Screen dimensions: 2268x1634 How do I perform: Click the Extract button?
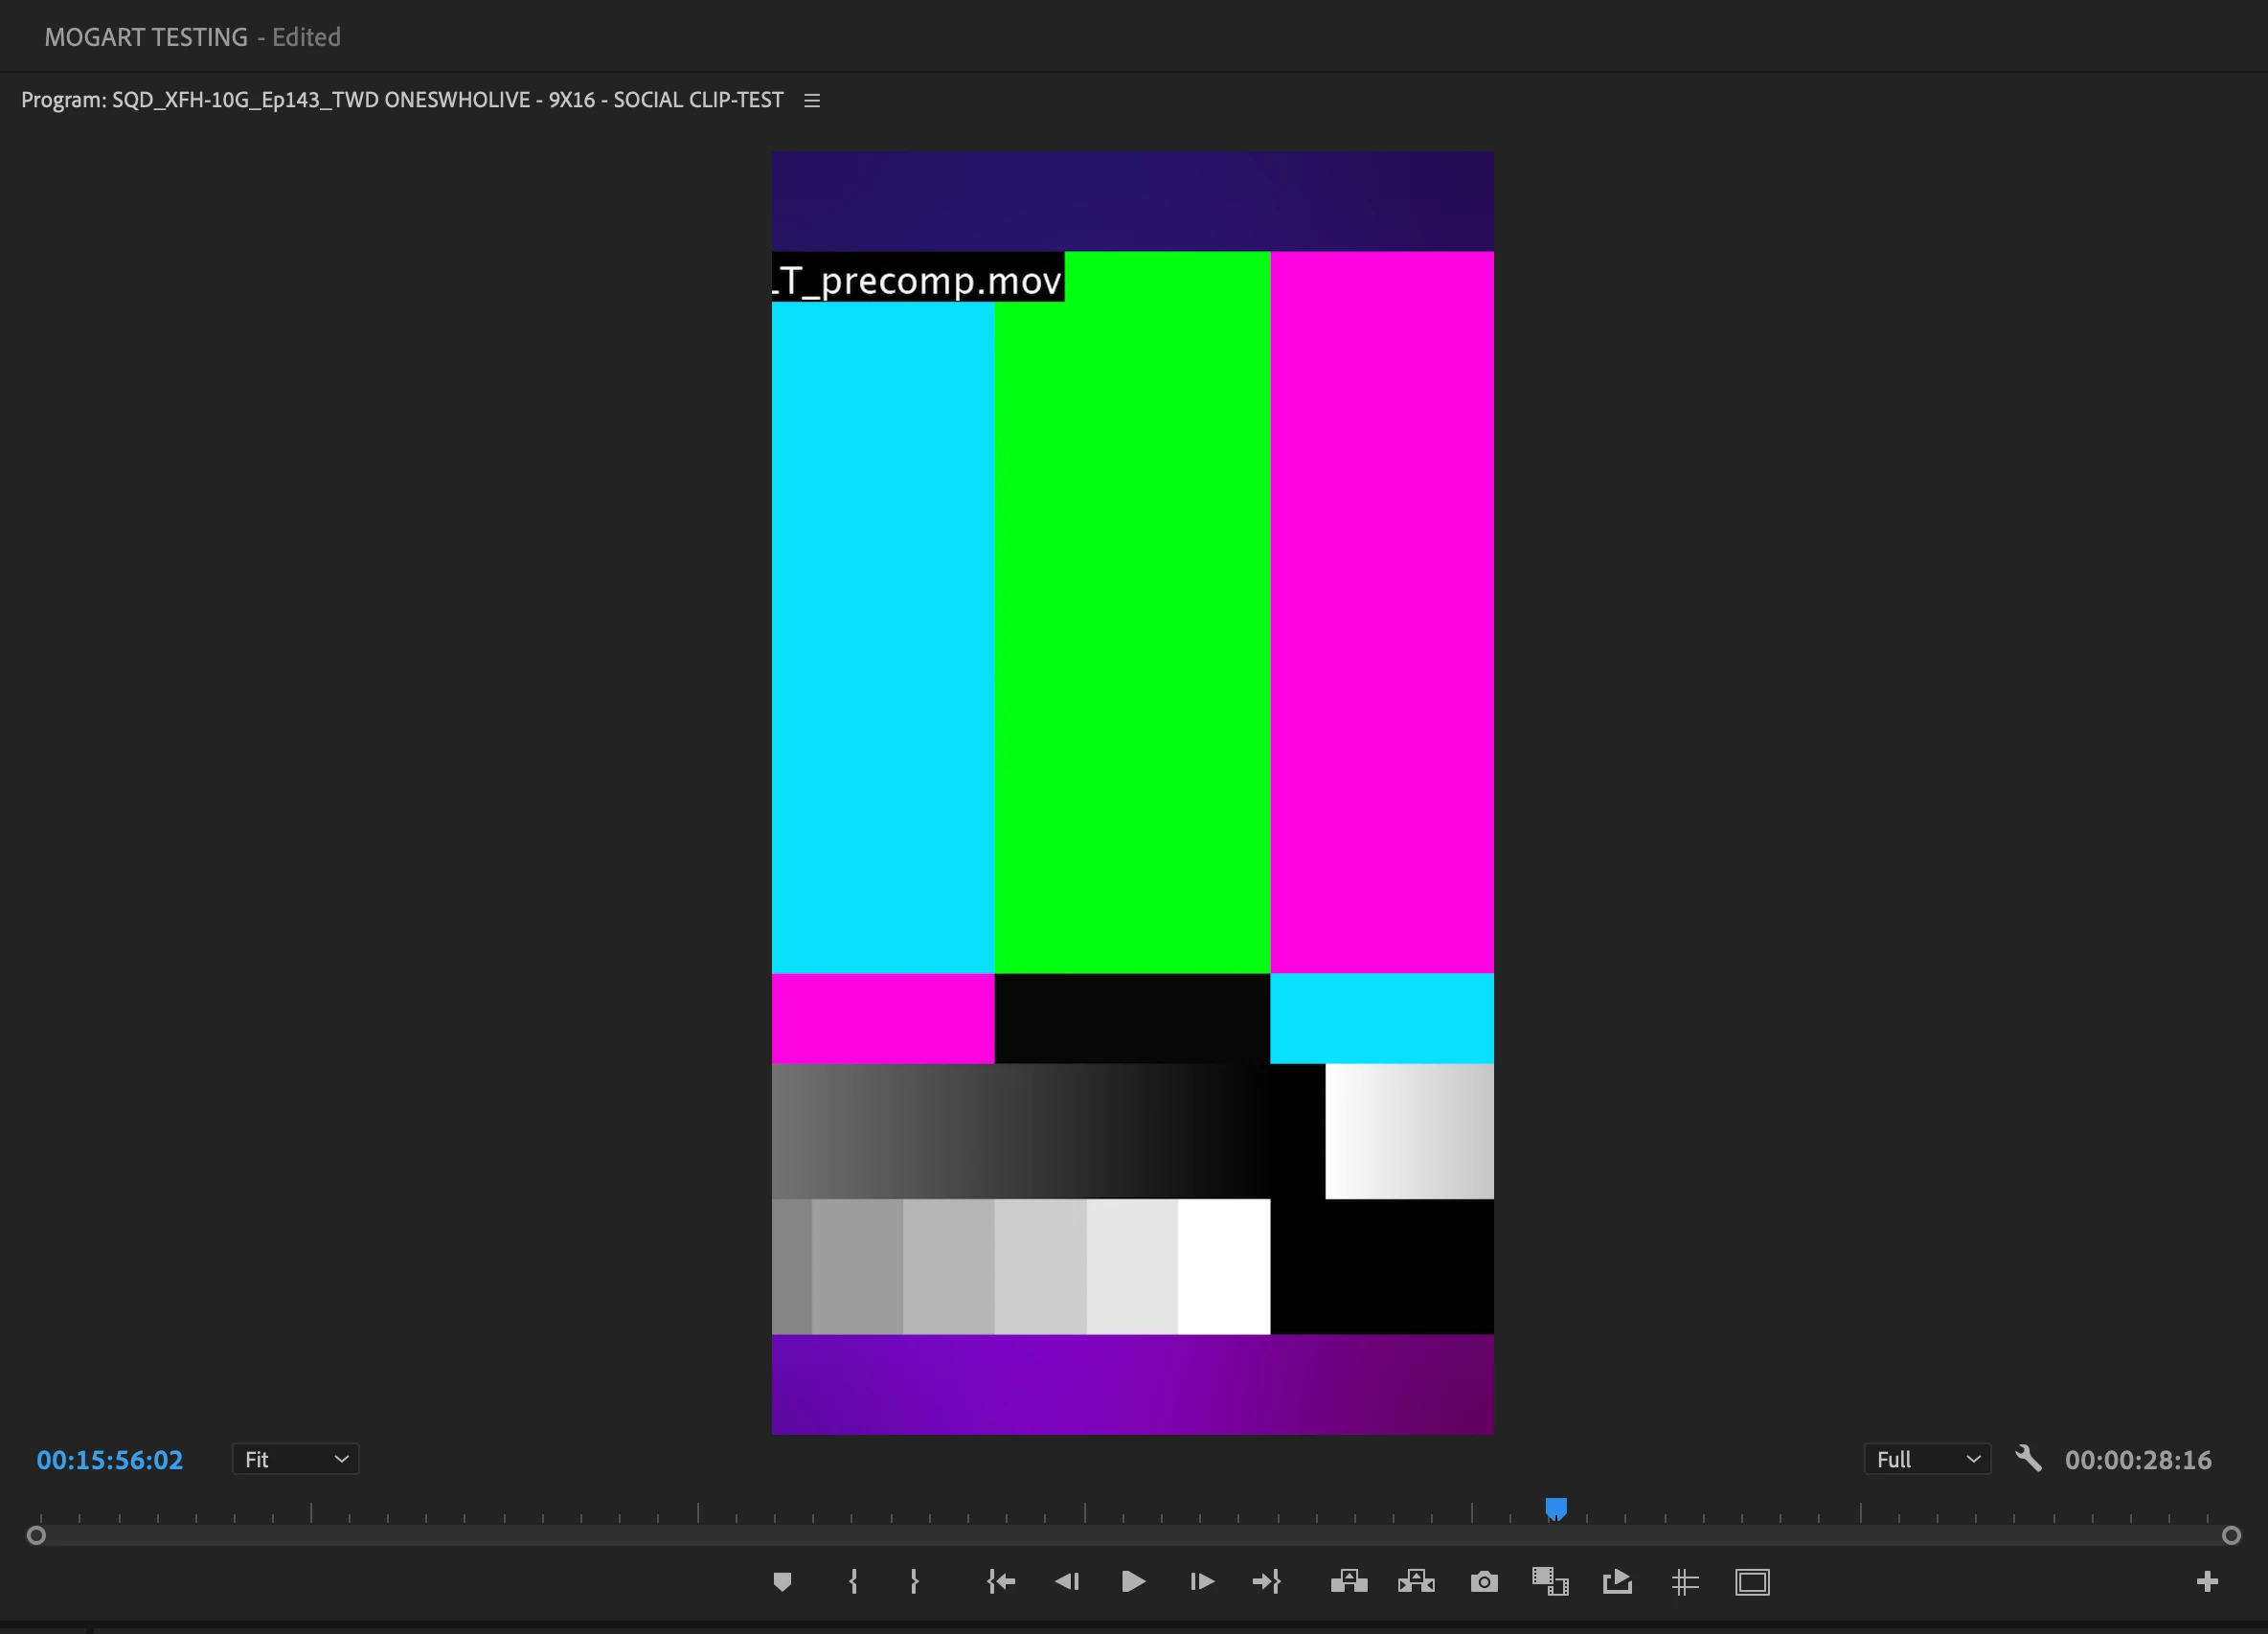(x=1416, y=1581)
